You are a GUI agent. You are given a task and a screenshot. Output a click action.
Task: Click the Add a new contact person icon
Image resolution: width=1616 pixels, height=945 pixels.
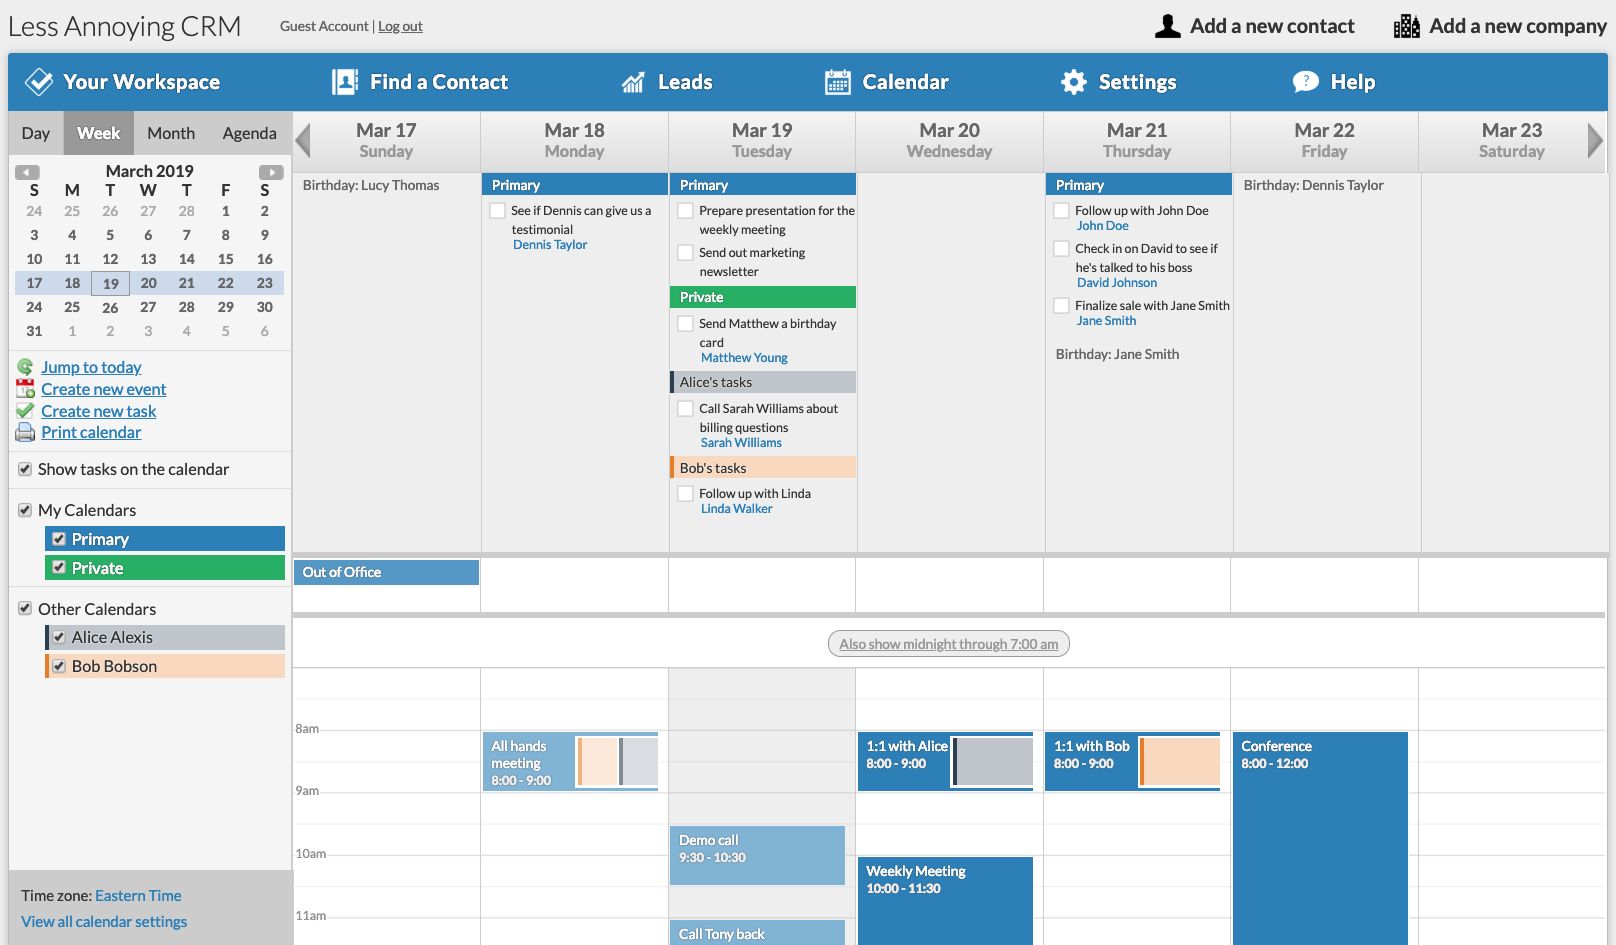pyautogui.click(x=1168, y=26)
